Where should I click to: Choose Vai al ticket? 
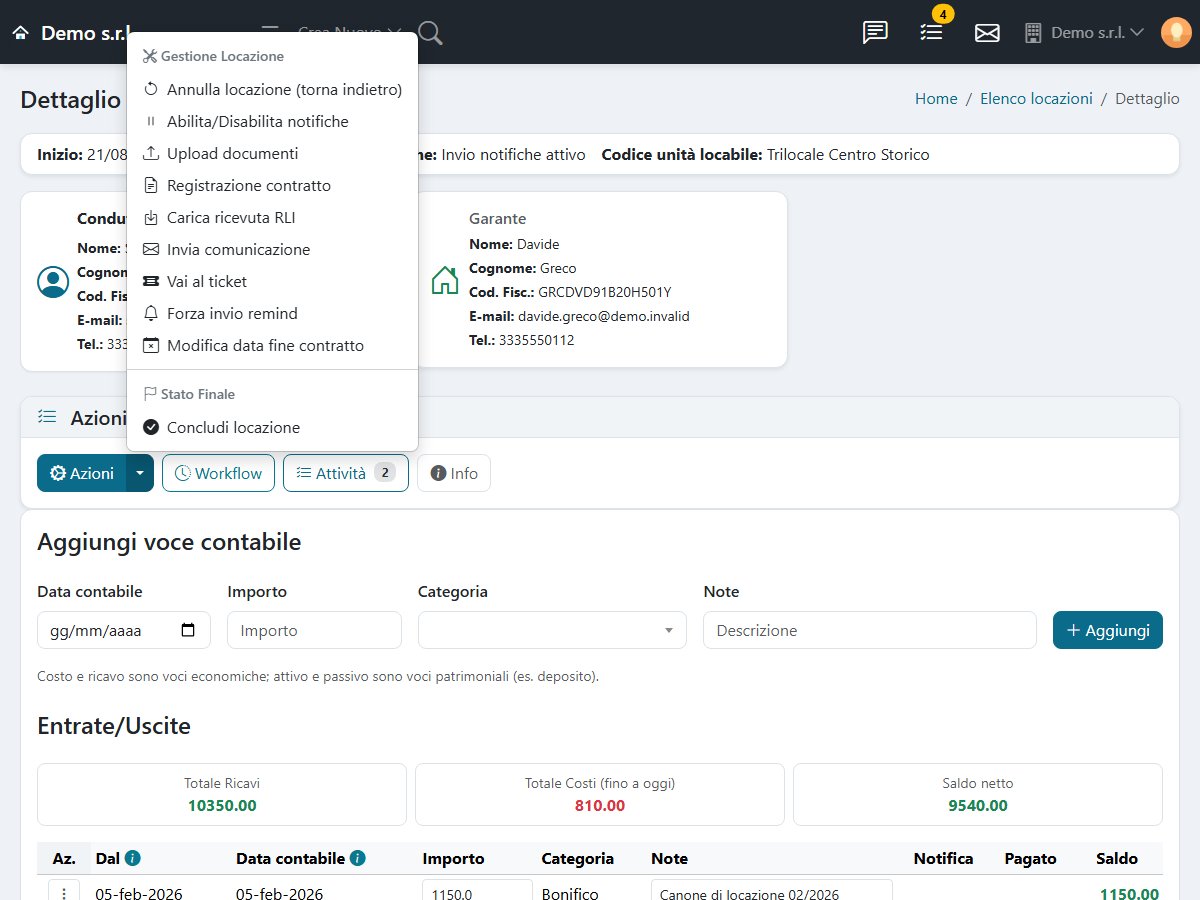(272, 282)
